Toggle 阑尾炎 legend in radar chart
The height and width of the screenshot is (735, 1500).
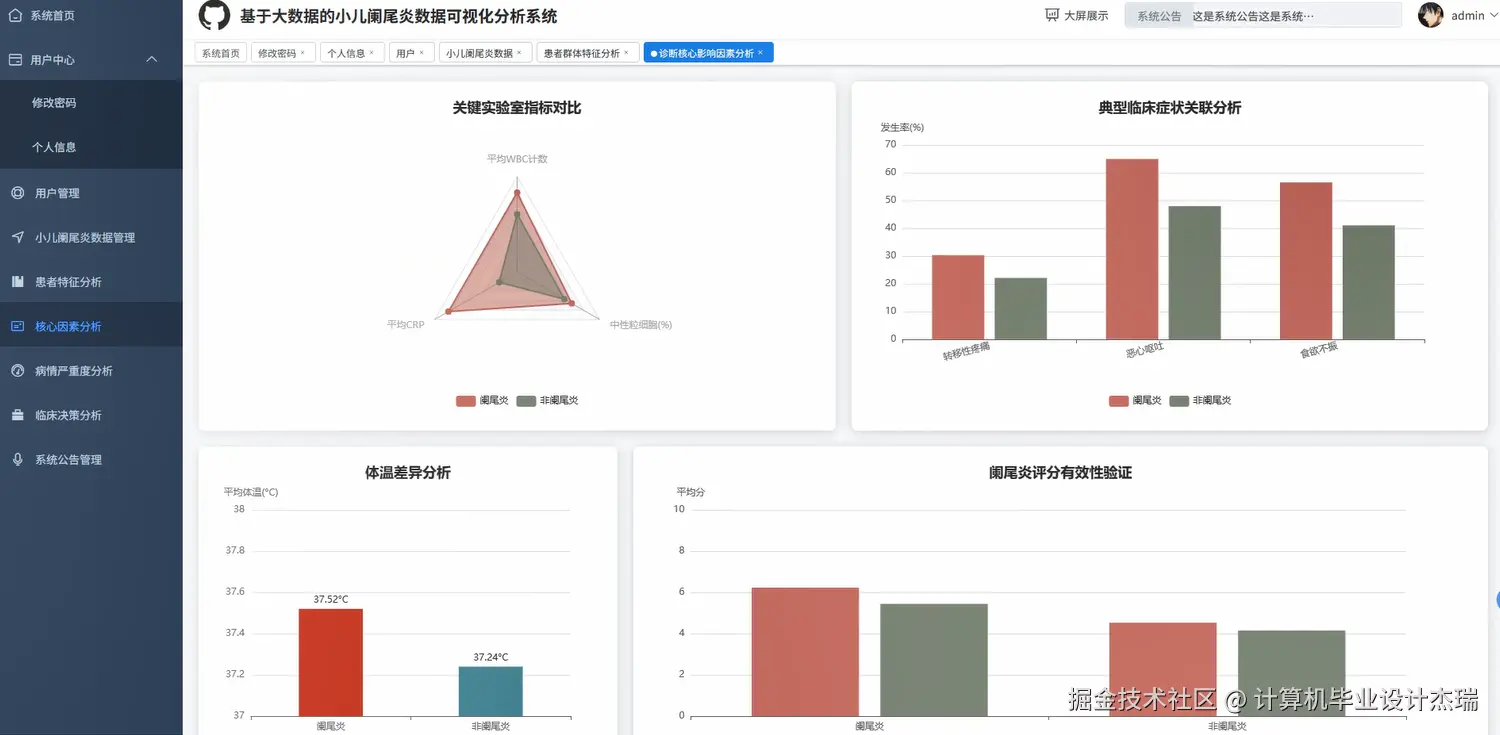coord(482,400)
